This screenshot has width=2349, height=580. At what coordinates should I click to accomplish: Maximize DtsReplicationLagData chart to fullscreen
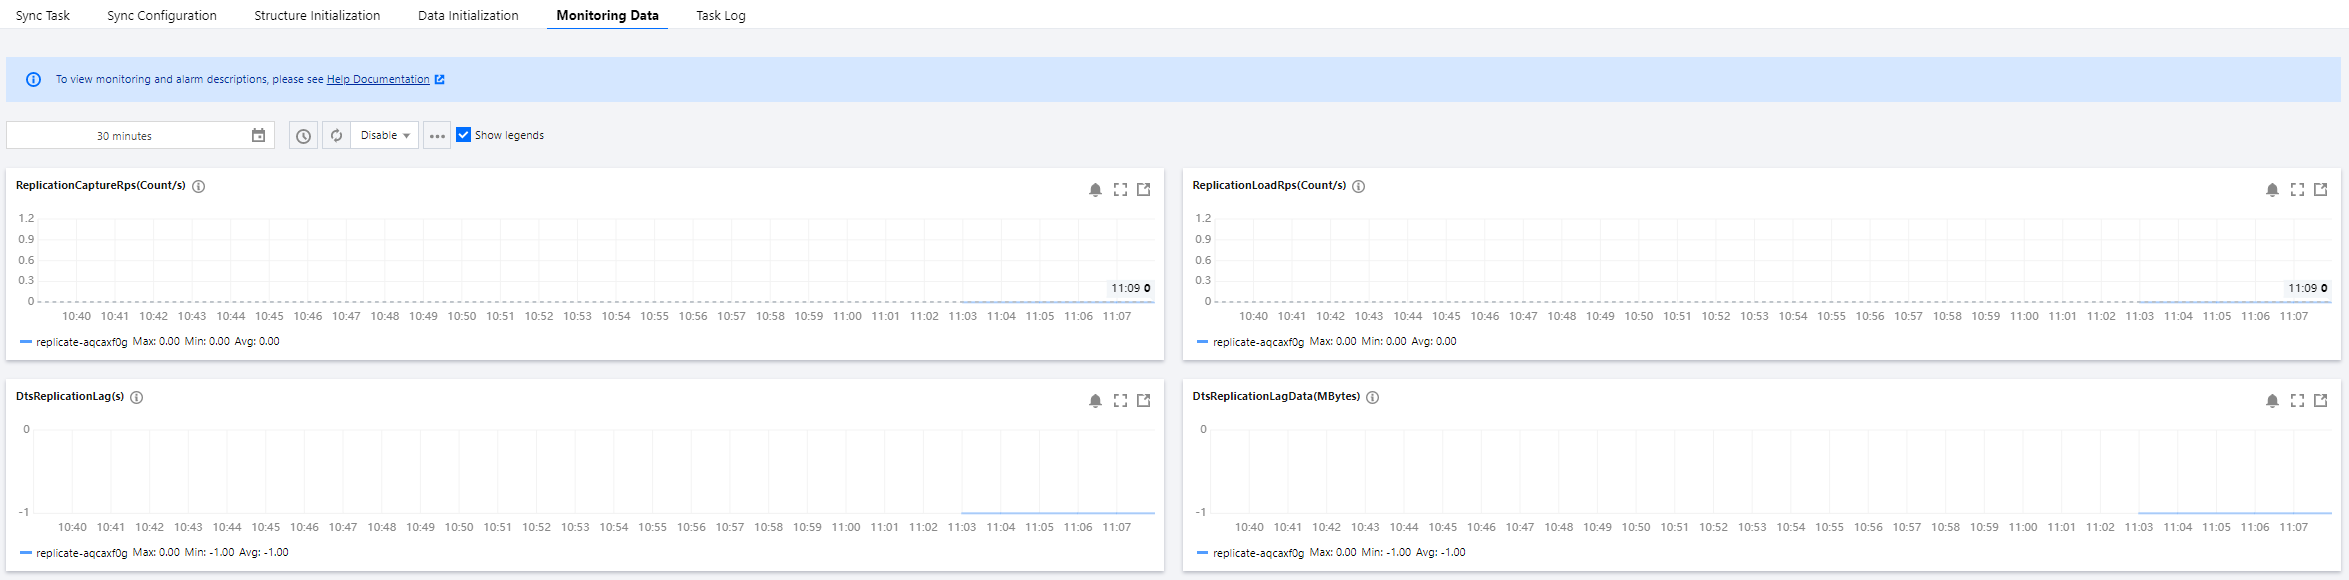pos(2297,401)
